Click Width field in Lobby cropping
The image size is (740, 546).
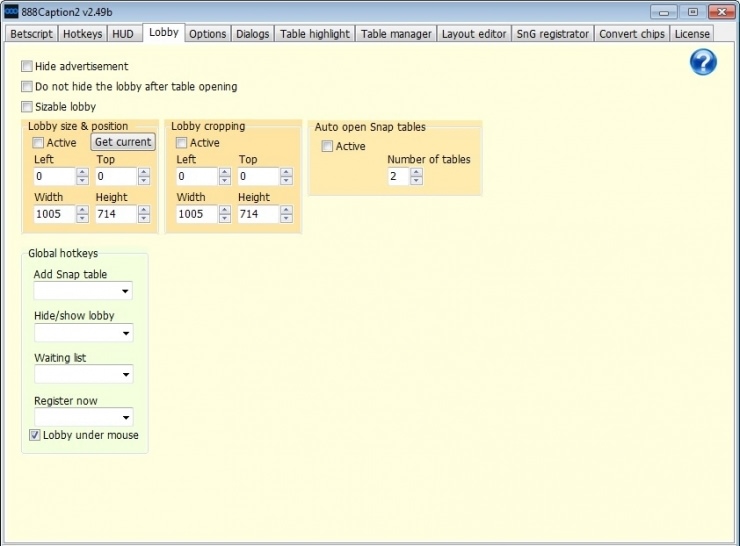coord(197,214)
